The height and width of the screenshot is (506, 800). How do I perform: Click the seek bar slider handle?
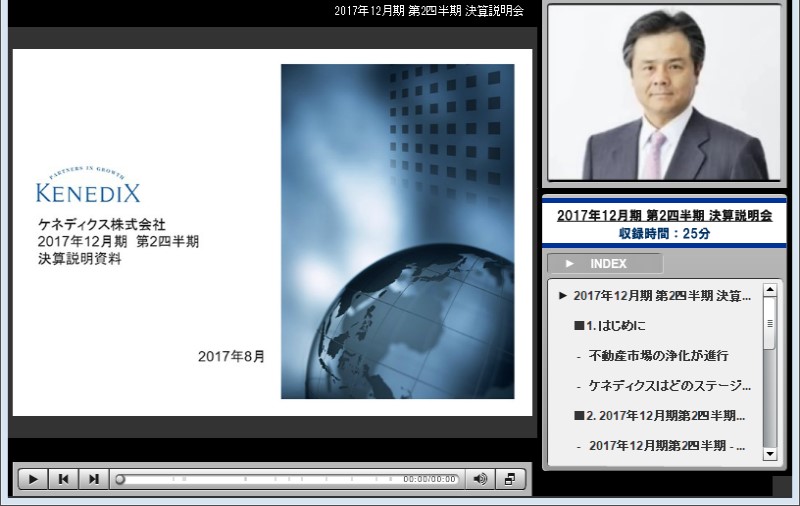point(120,479)
